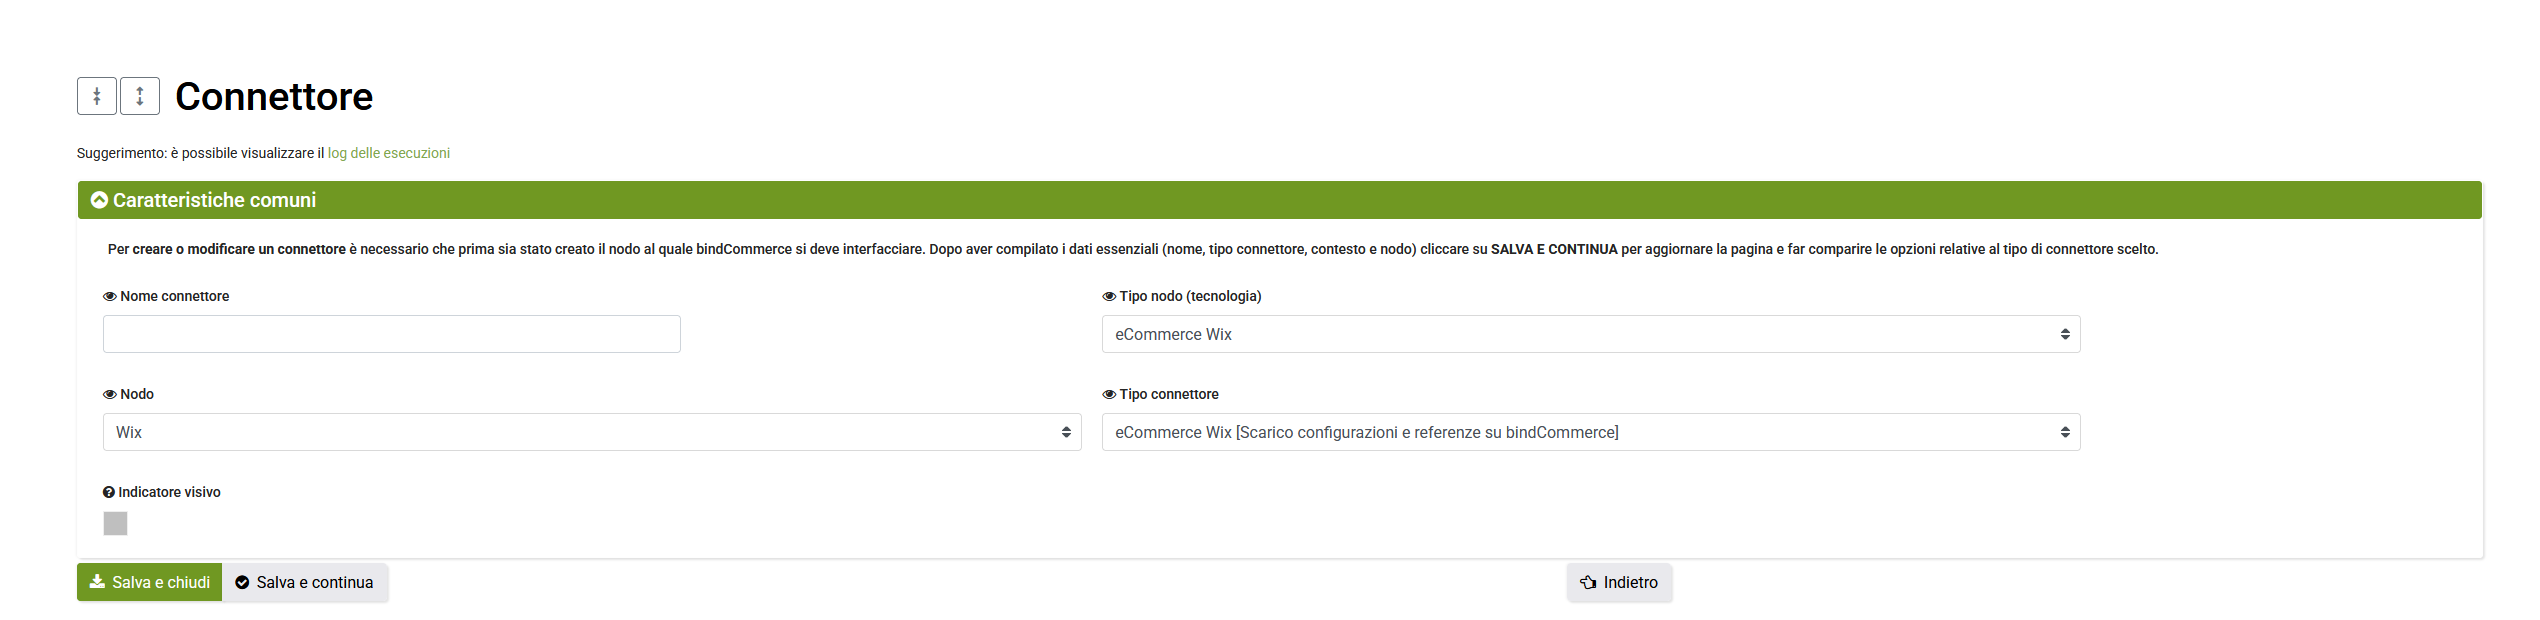Pick the gray Indicatore visivo color swatch
This screenshot has height=620, width=2540.
coord(116,524)
